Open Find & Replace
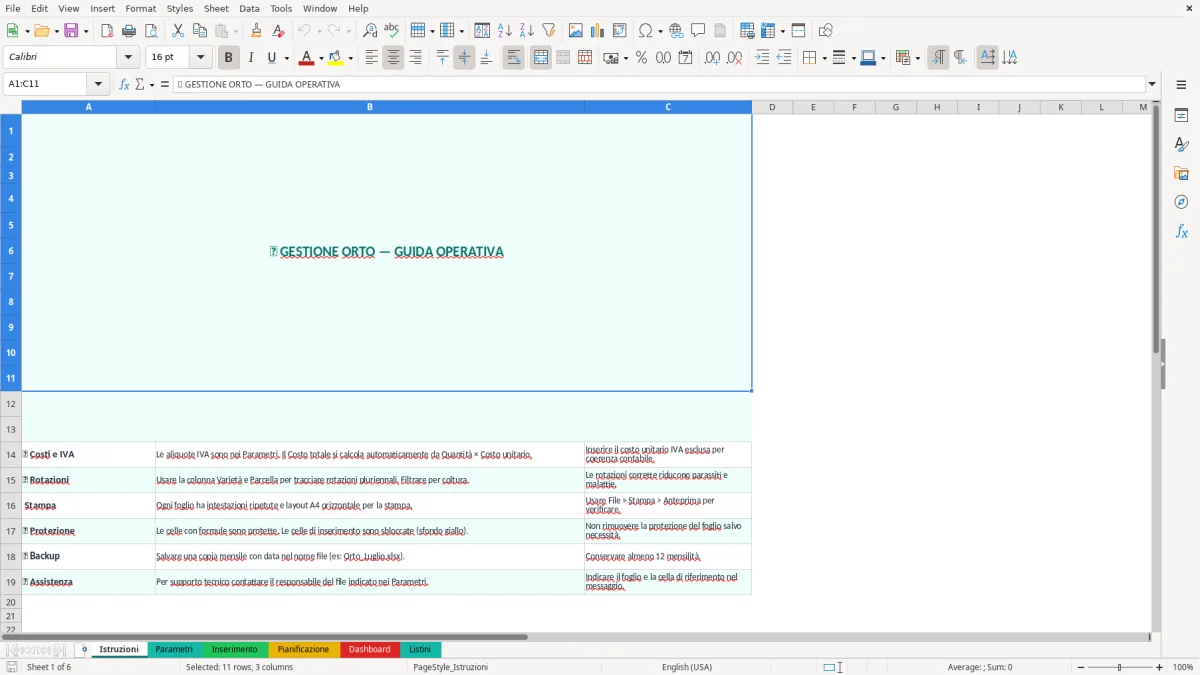 [370, 31]
